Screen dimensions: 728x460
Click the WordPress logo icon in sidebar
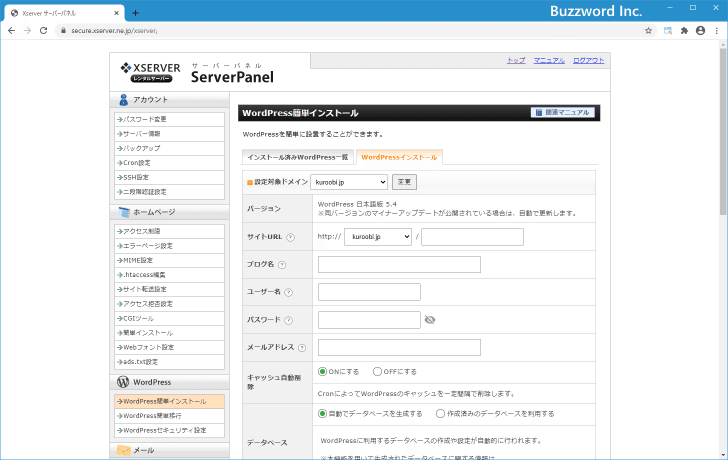pyautogui.click(x=123, y=382)
